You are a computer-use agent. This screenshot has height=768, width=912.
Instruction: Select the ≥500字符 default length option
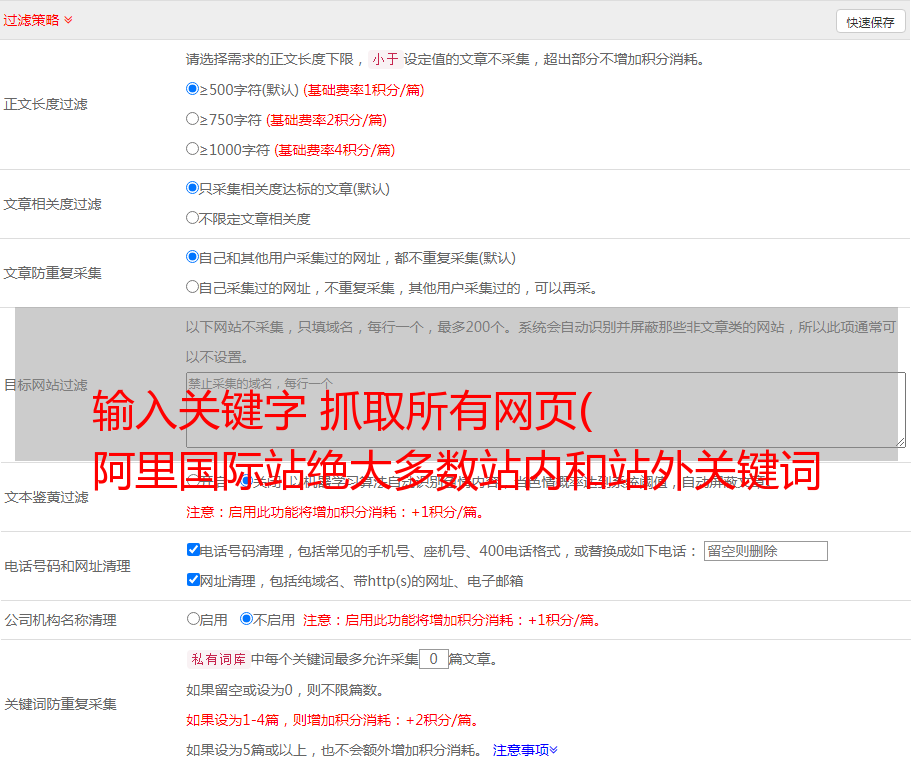tap(193, 89)
